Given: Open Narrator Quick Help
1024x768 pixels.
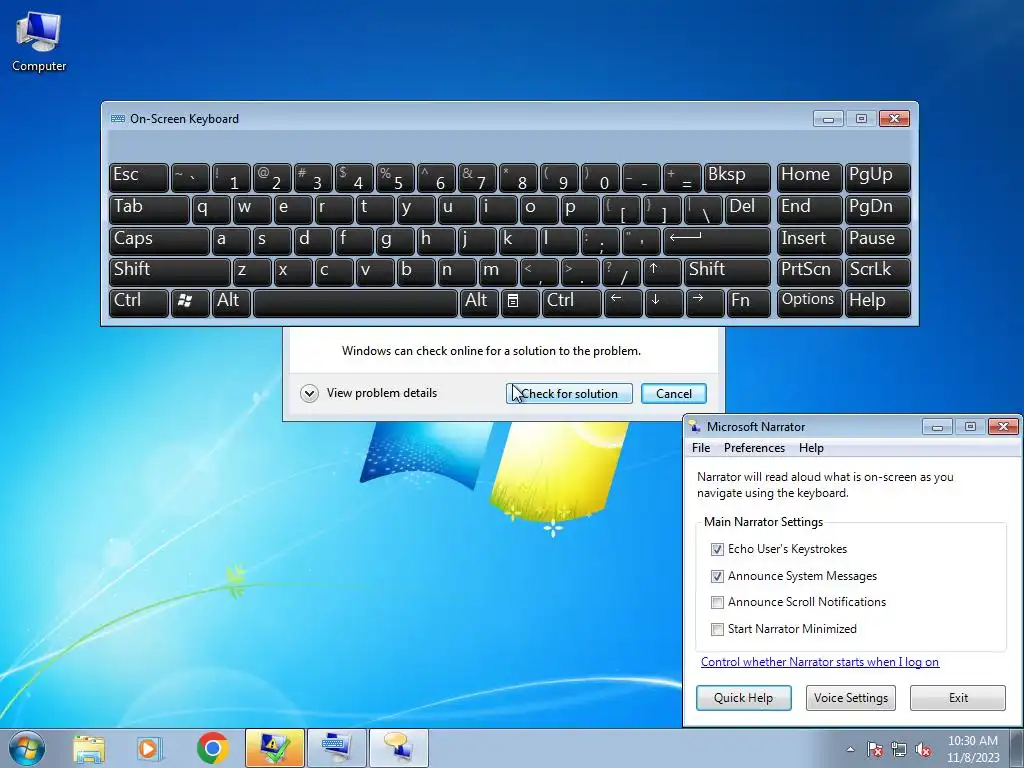Looking at the screenshot, I should 743,697.
